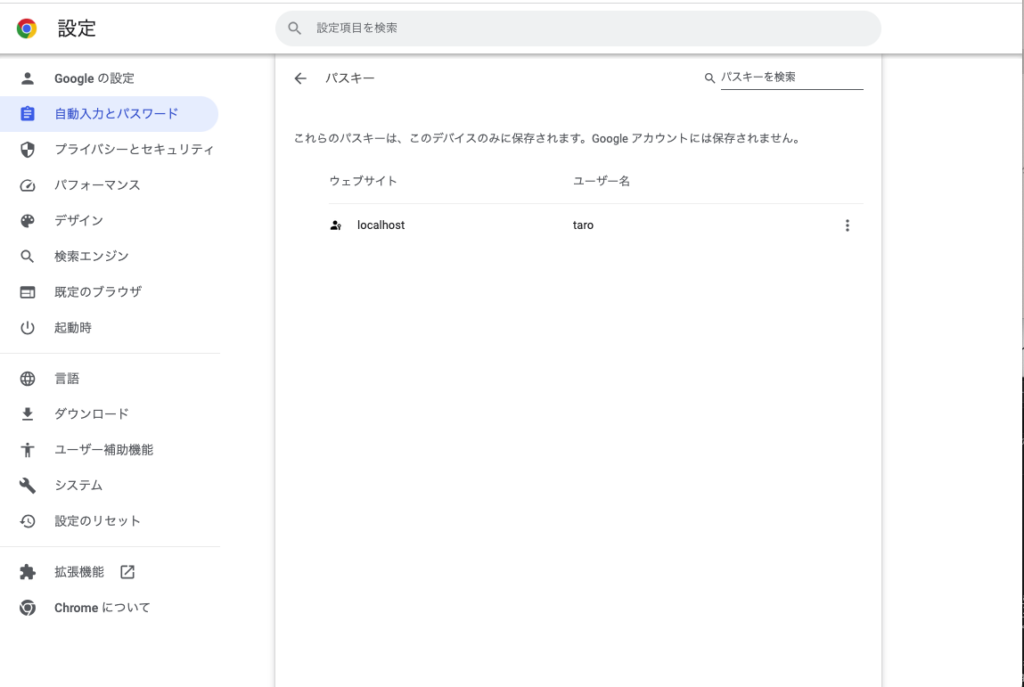Click the power icon for 起動時

(27, 328)
